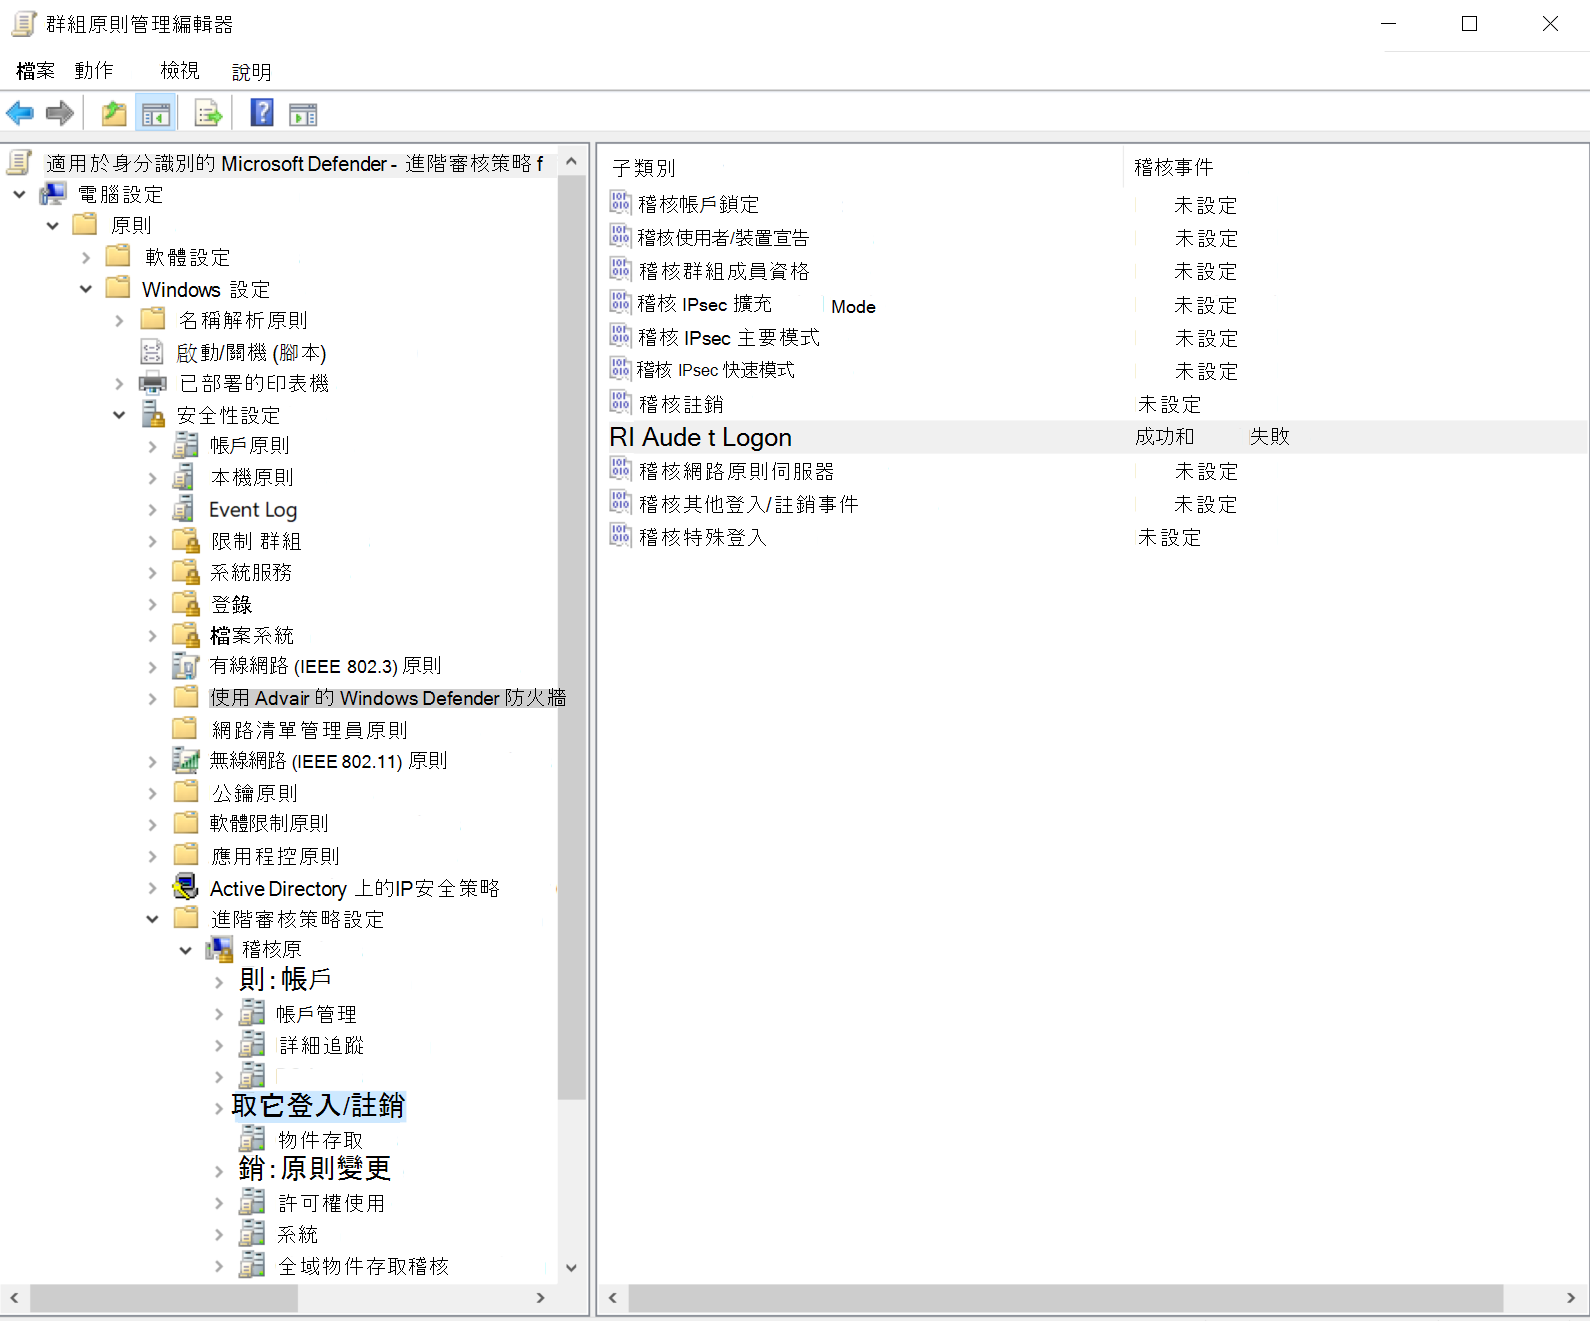Select the 許可權使用 tree item

[331, 1202]
